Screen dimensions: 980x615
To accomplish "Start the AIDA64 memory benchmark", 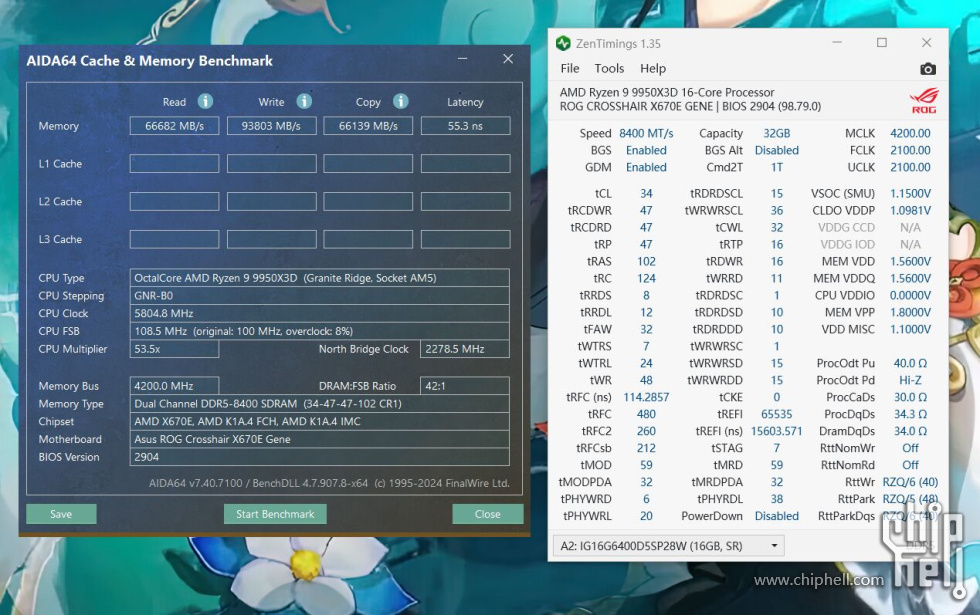I will [x=275, y=514].
